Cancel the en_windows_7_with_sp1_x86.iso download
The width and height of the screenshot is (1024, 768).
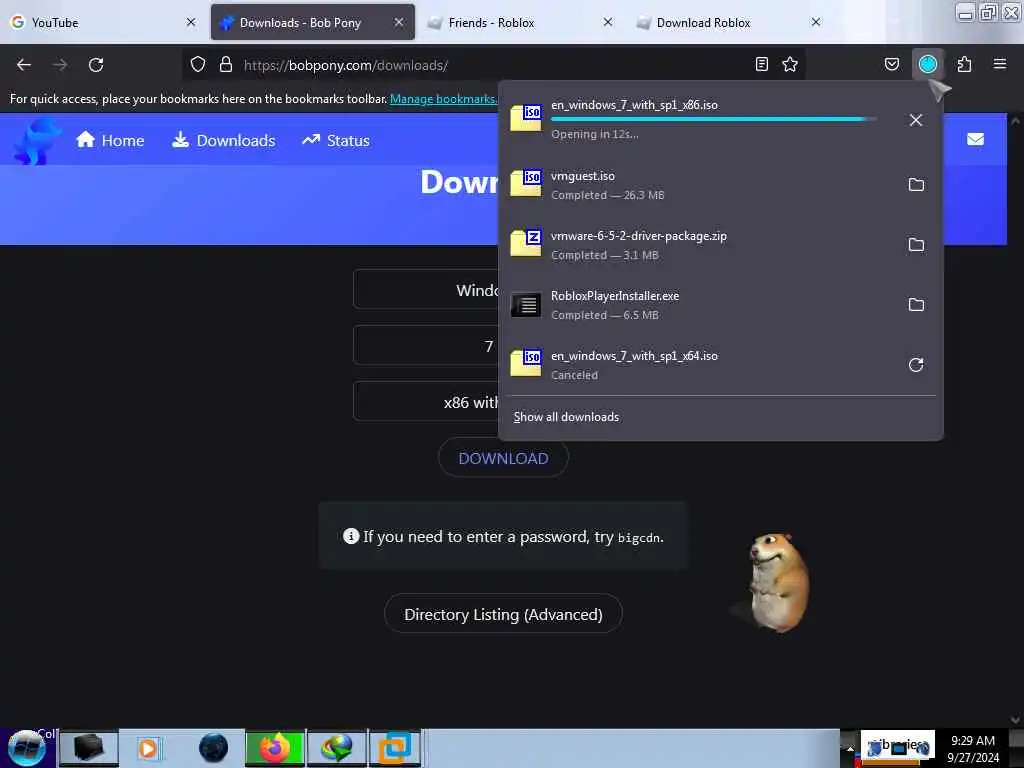(x=916, y=120)
